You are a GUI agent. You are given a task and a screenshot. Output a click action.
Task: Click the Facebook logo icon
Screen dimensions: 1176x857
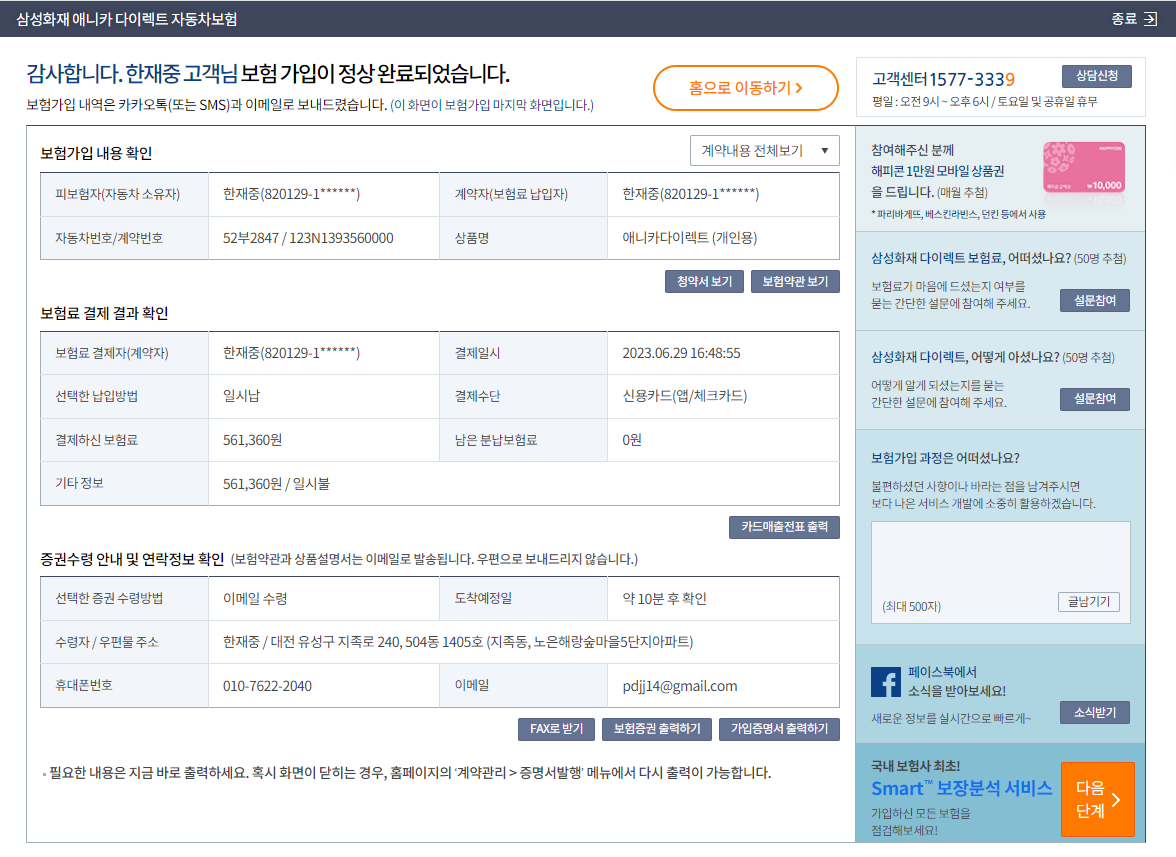point(886,682)
